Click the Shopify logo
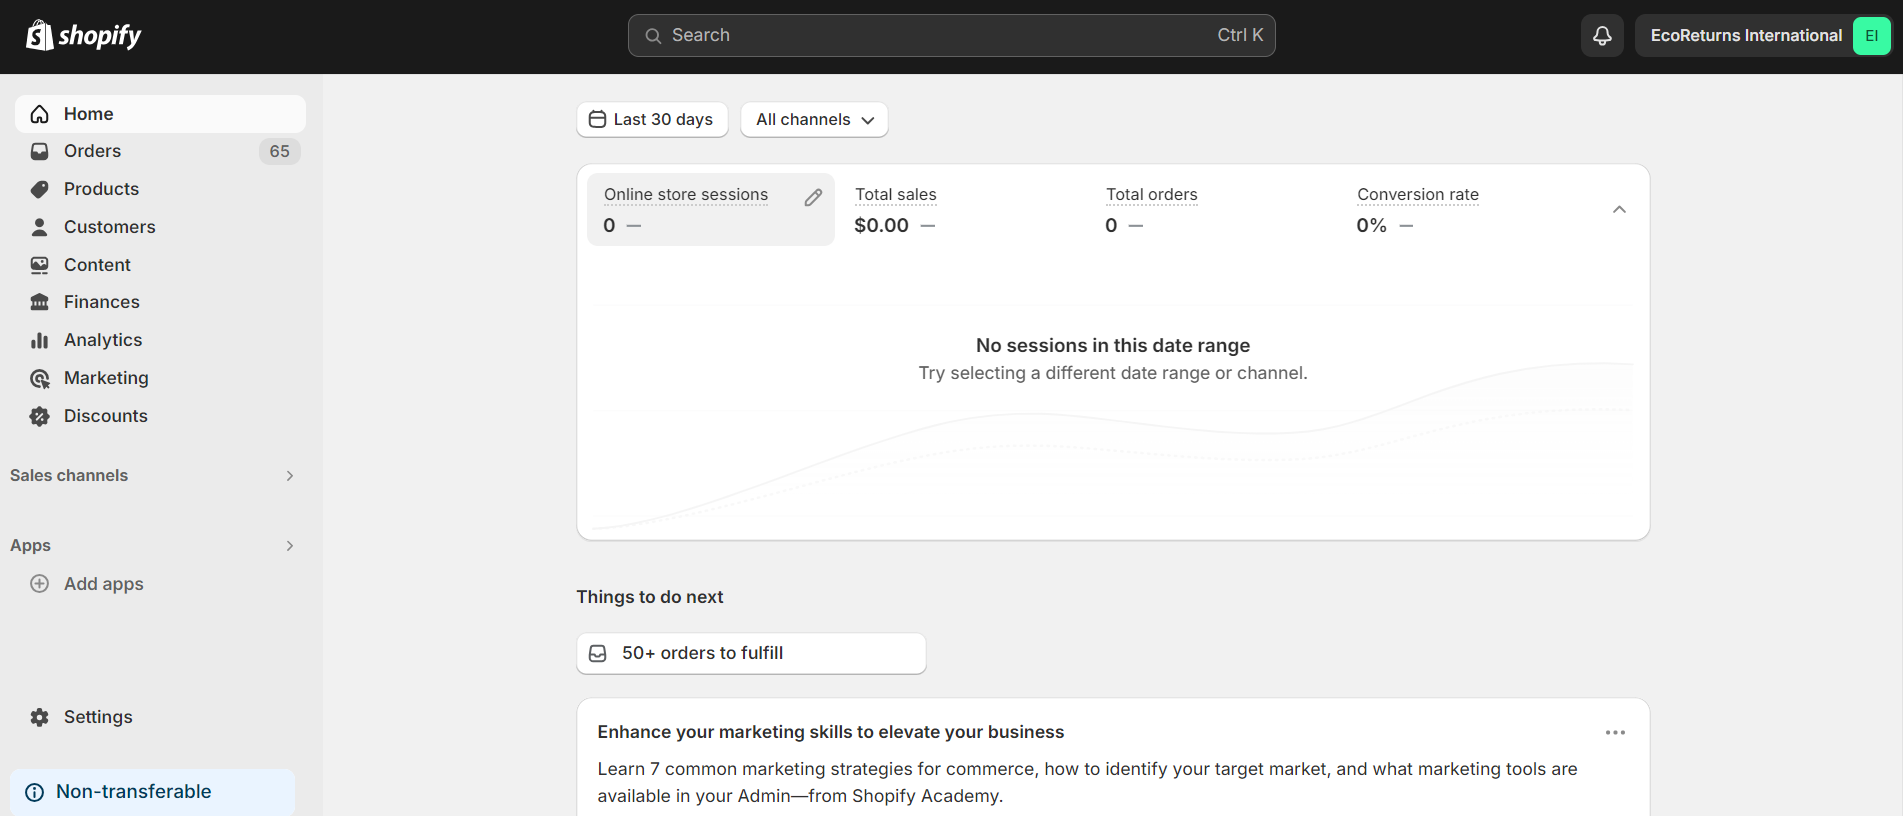 click(84, 36)
